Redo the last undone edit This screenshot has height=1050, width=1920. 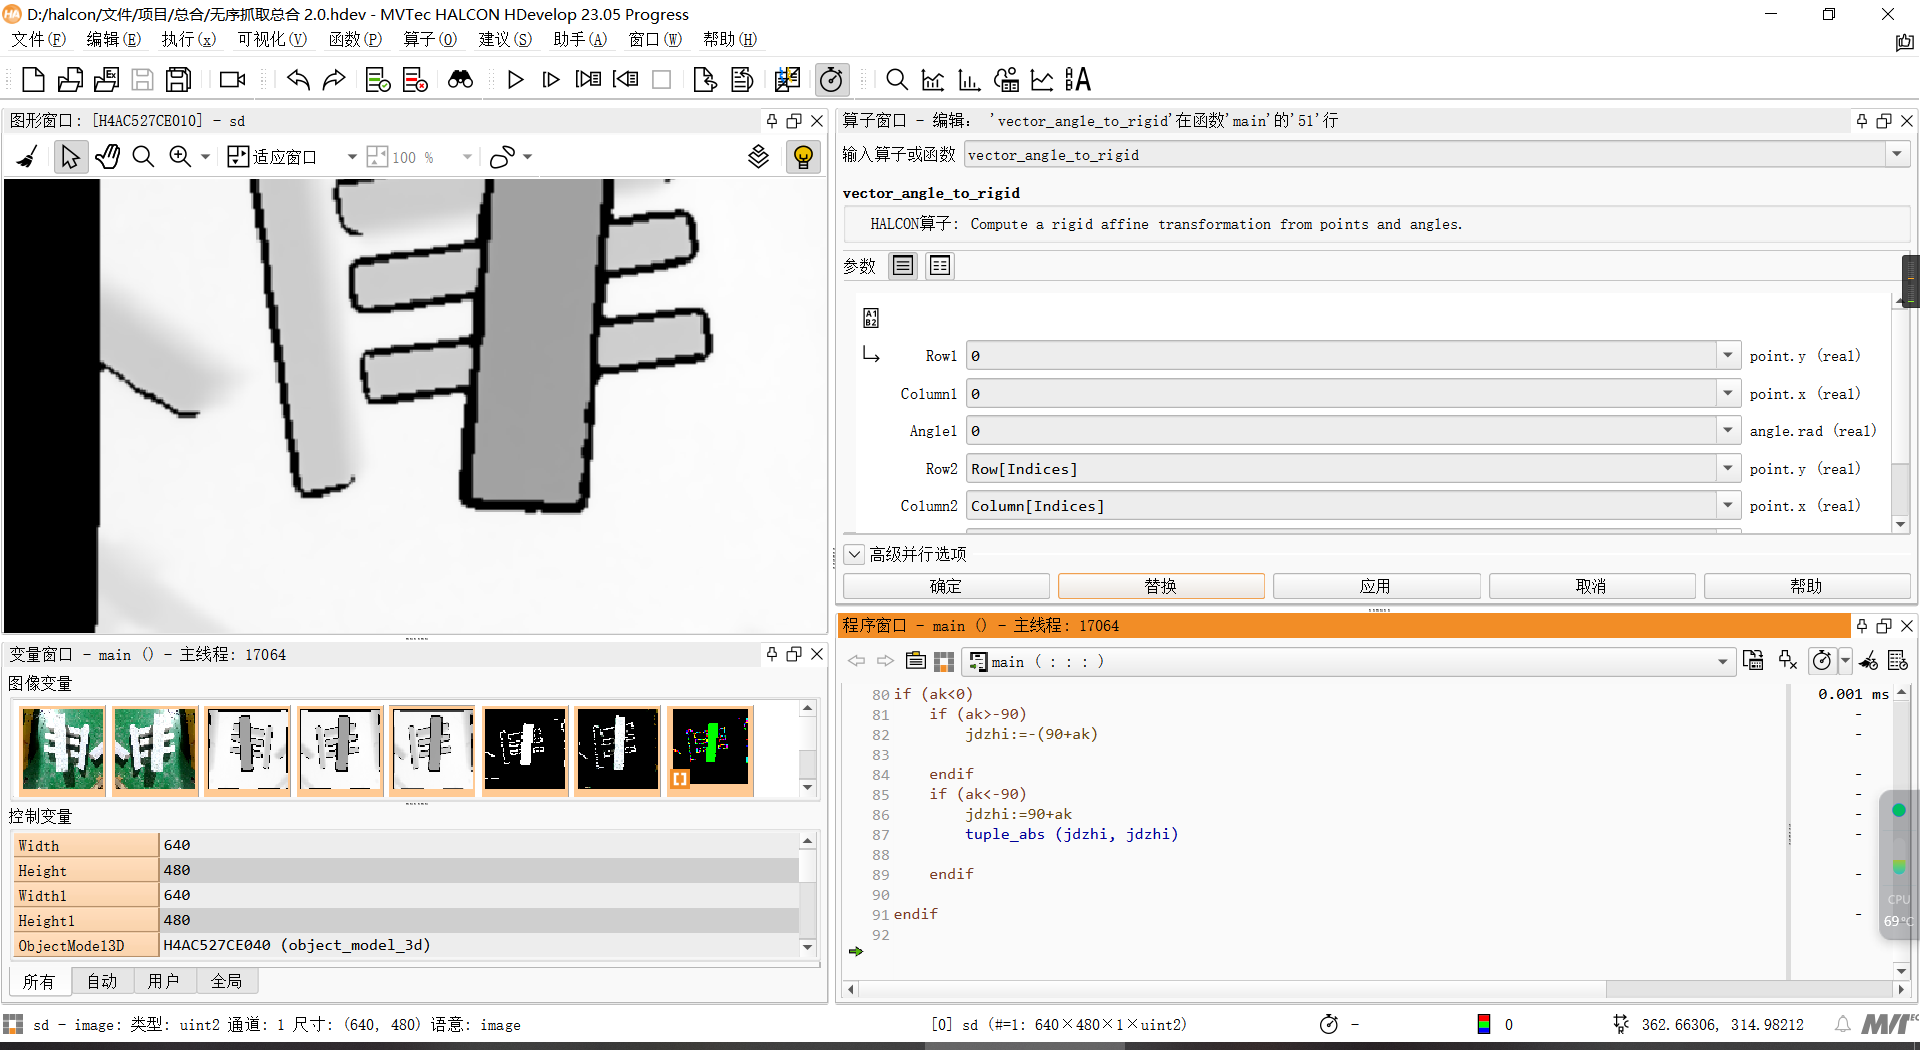tap(334, 80)
